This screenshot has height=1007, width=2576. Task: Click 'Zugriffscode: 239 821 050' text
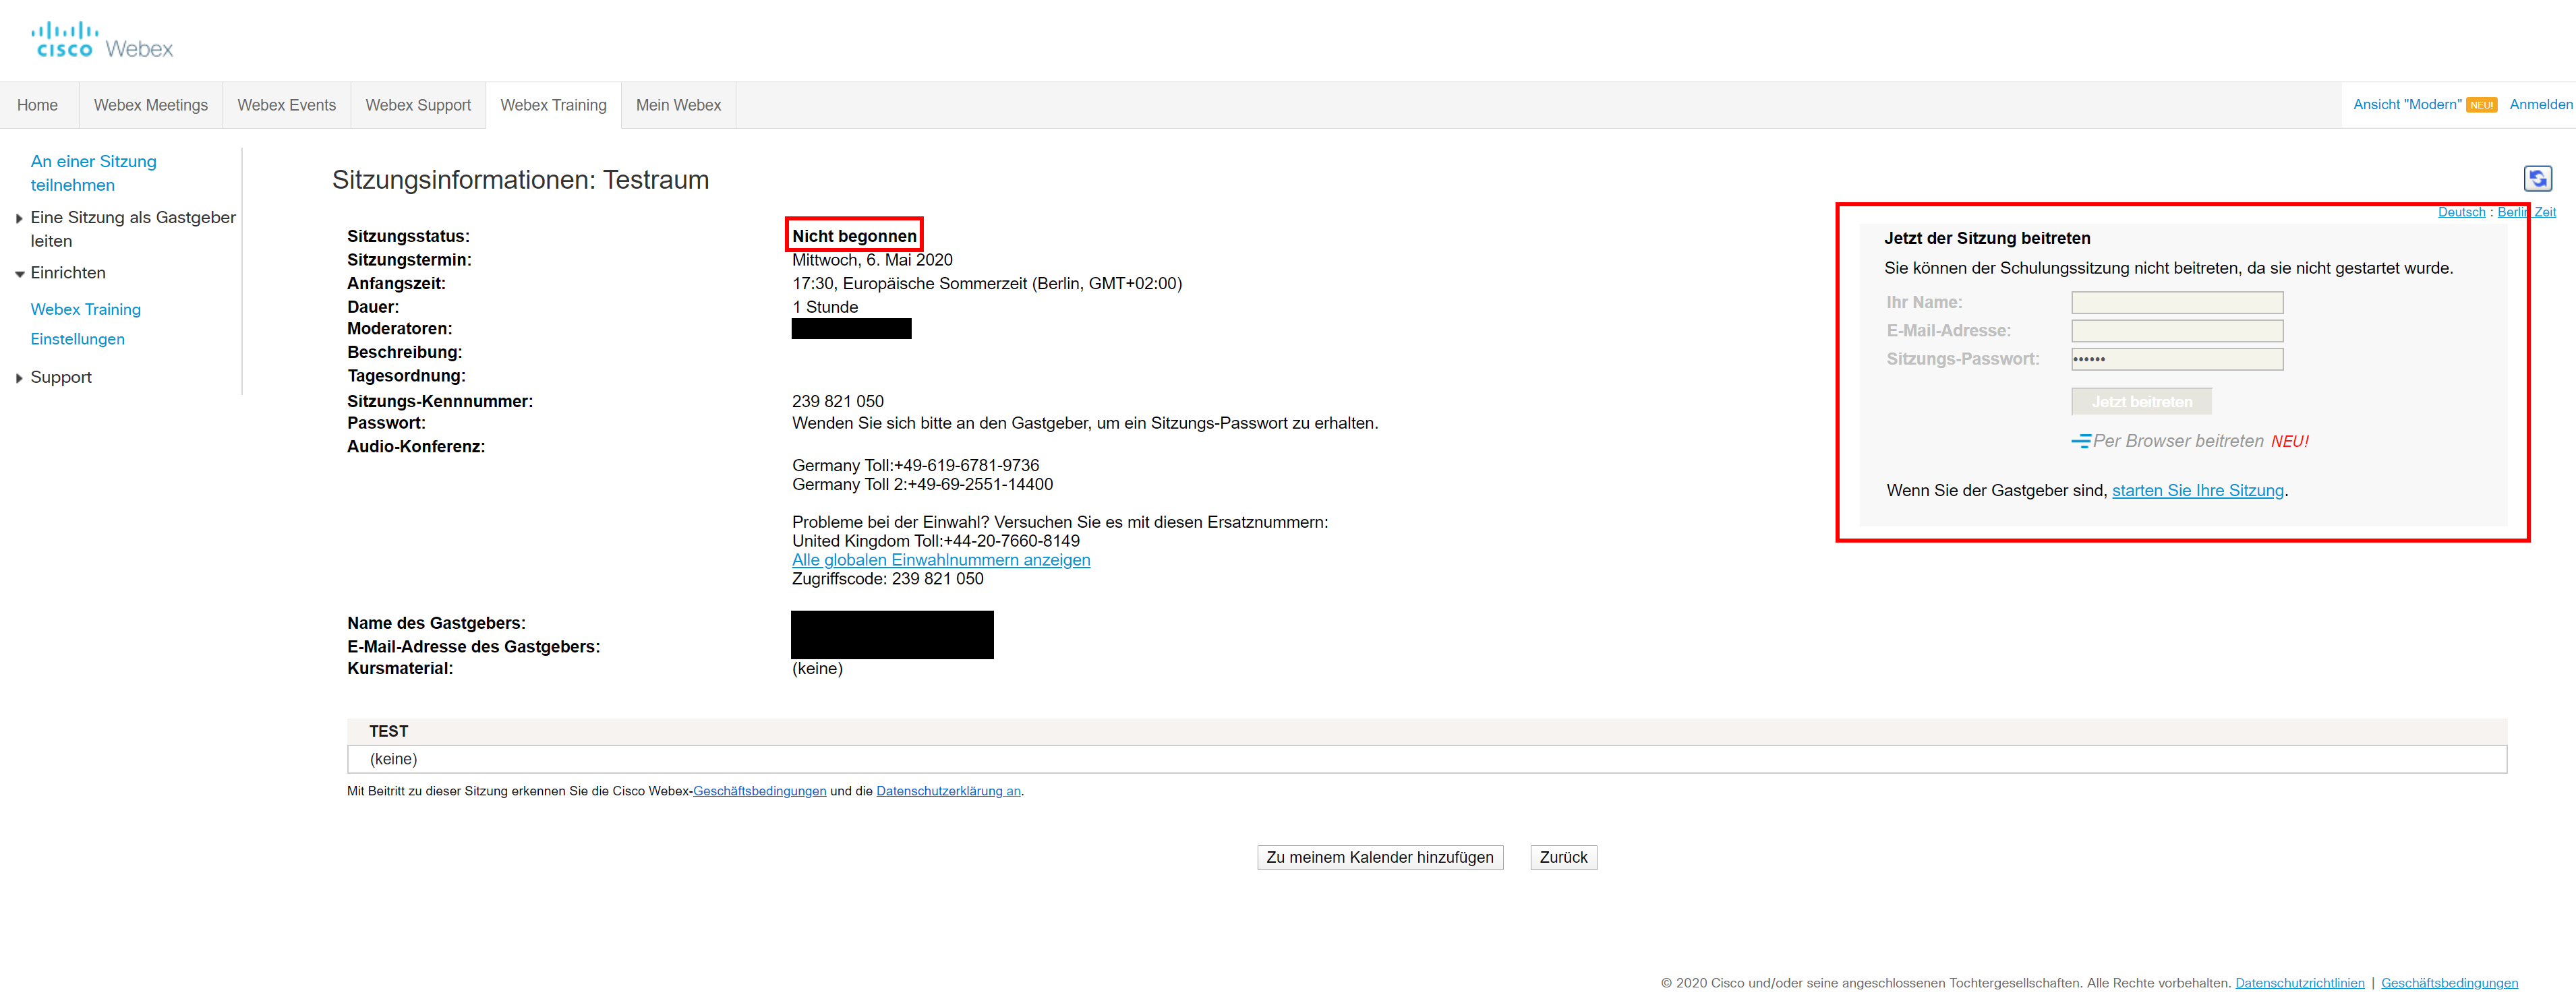point(888,579)
